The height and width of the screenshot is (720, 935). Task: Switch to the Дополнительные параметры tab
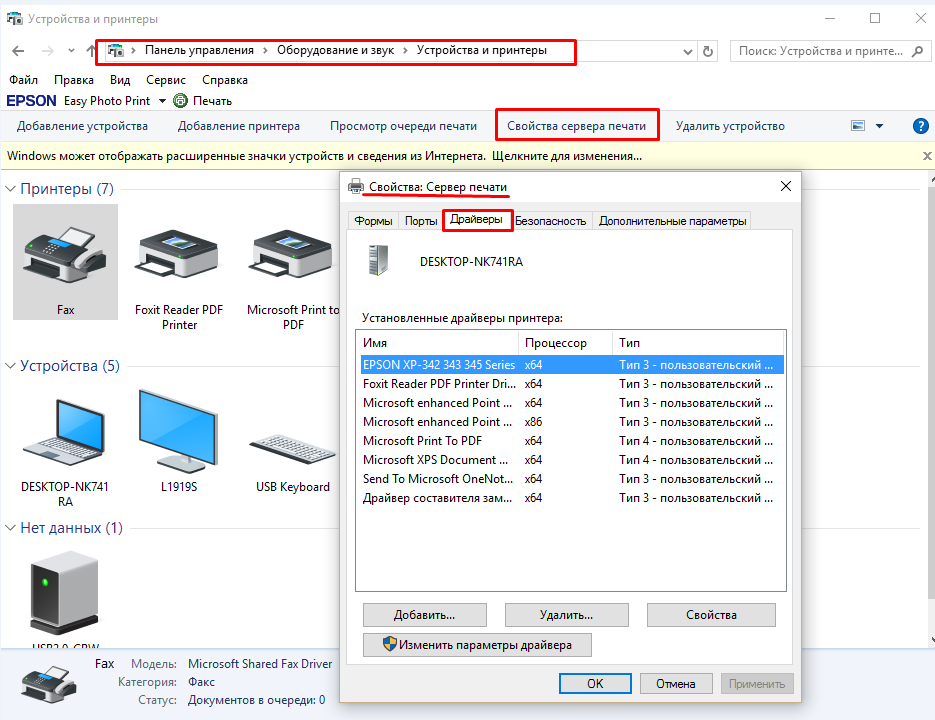(672, 221)
